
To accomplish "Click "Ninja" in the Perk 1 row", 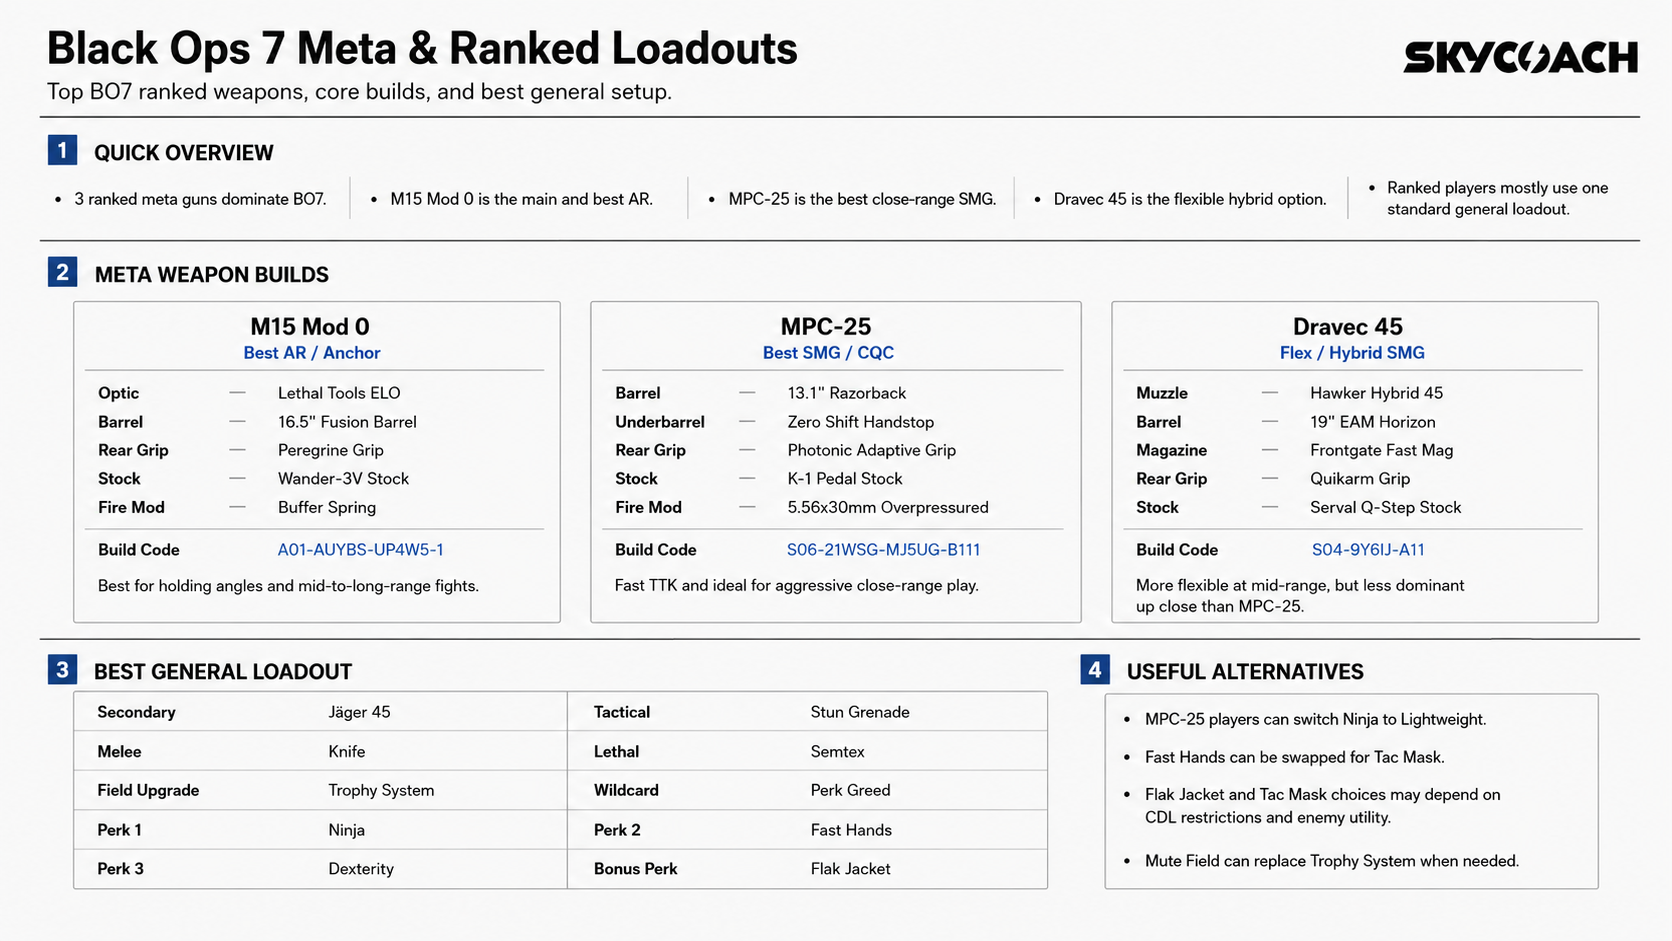I will click(x=346, y=830).
